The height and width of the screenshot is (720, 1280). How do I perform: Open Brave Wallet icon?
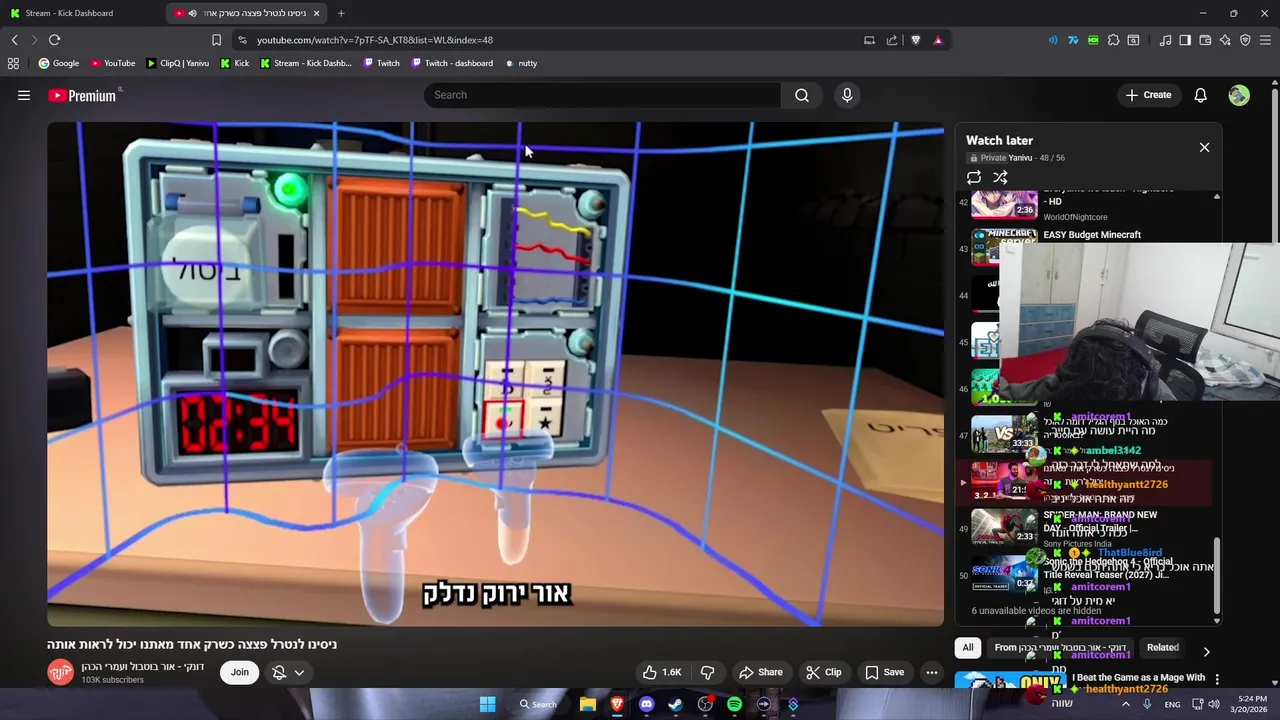coord(1205,40)
